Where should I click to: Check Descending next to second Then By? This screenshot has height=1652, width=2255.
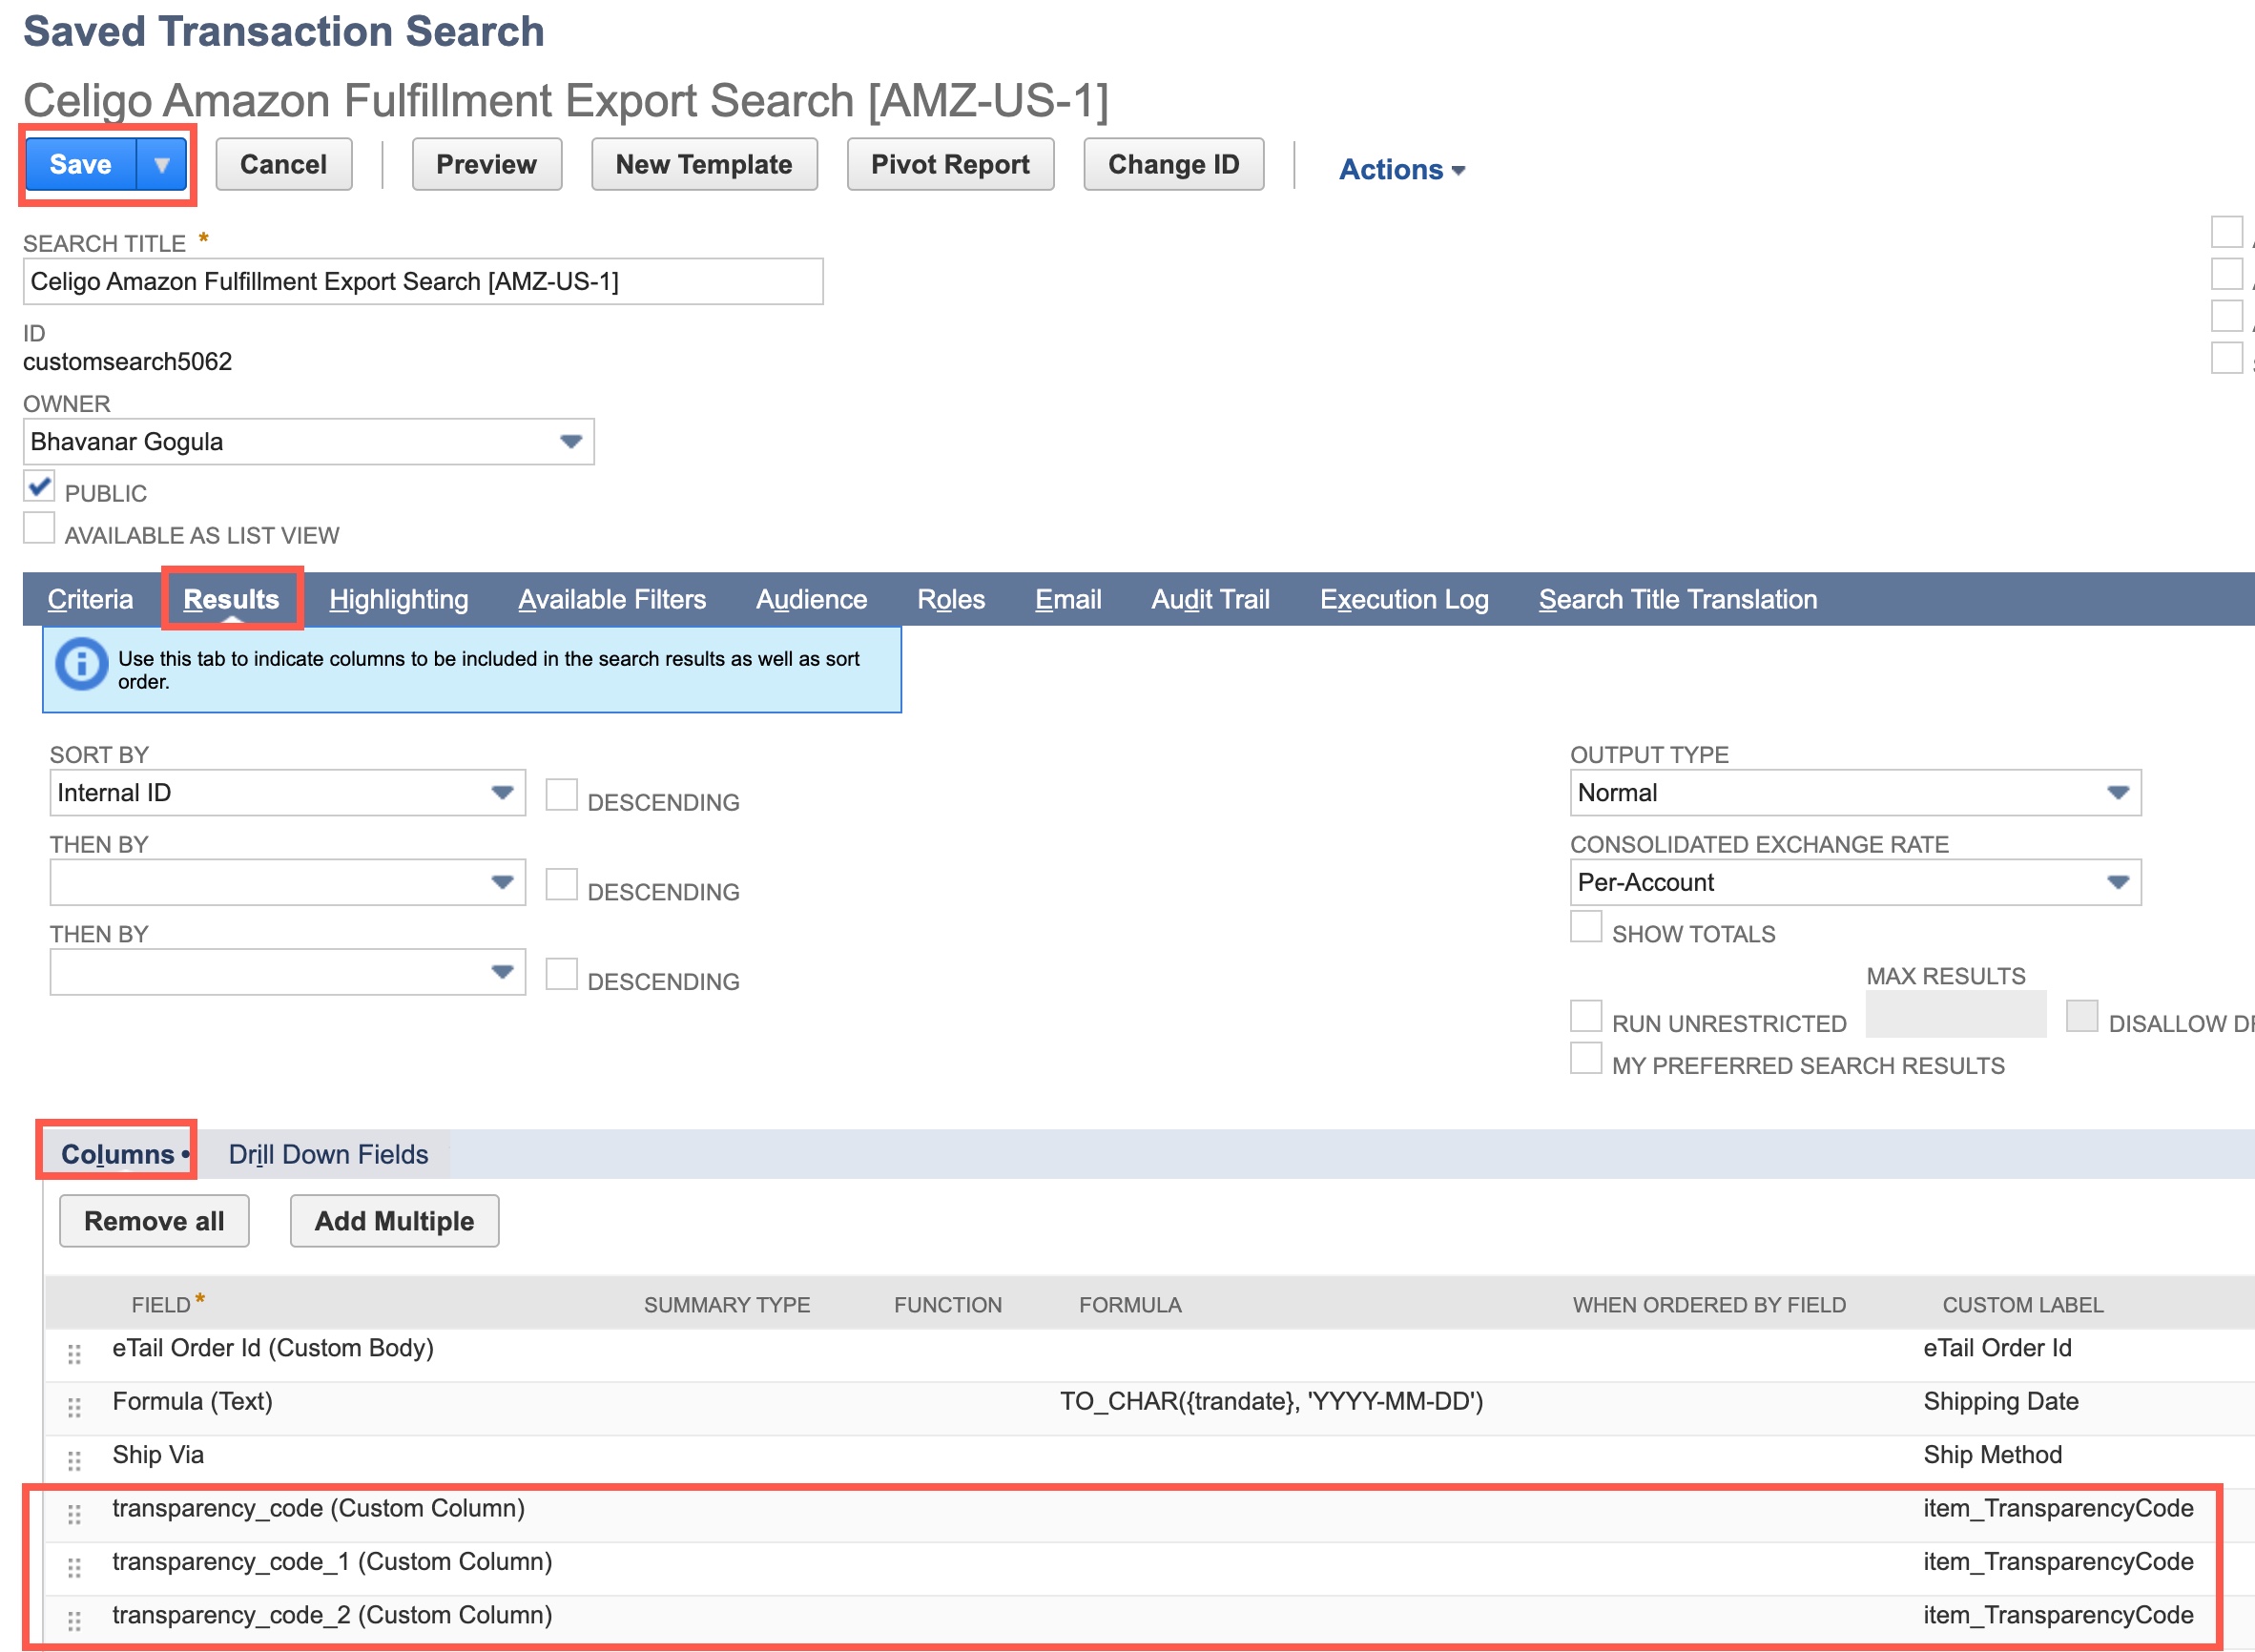[561, 974]
